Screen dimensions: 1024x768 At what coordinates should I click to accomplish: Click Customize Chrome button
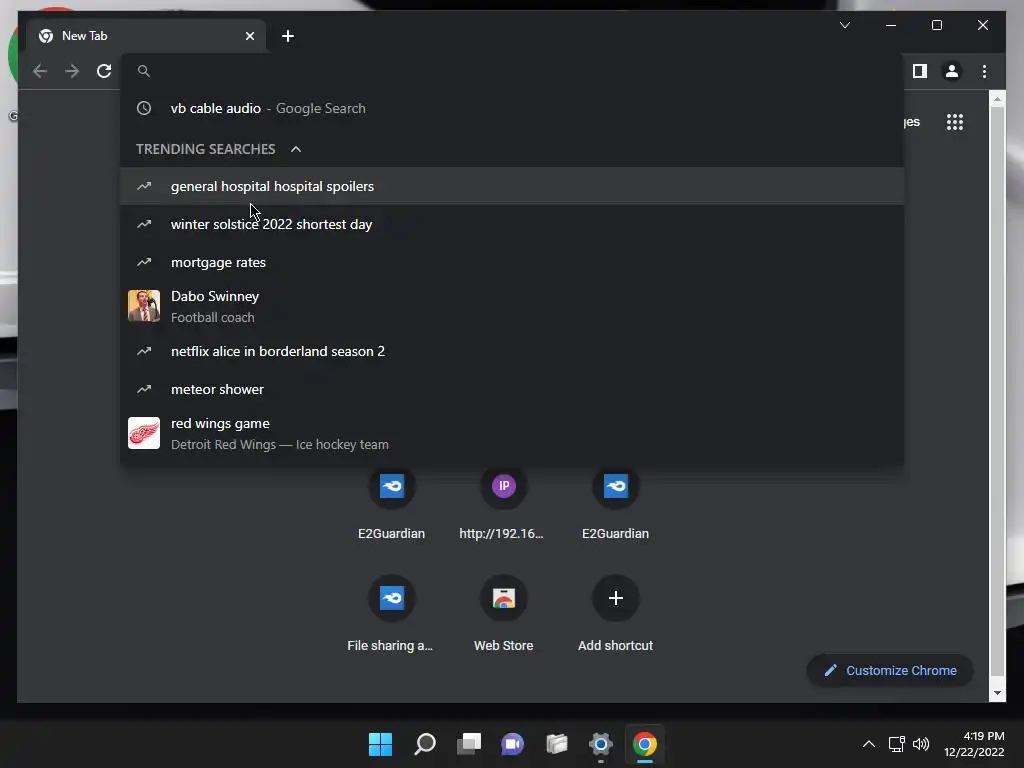[889, 671]
